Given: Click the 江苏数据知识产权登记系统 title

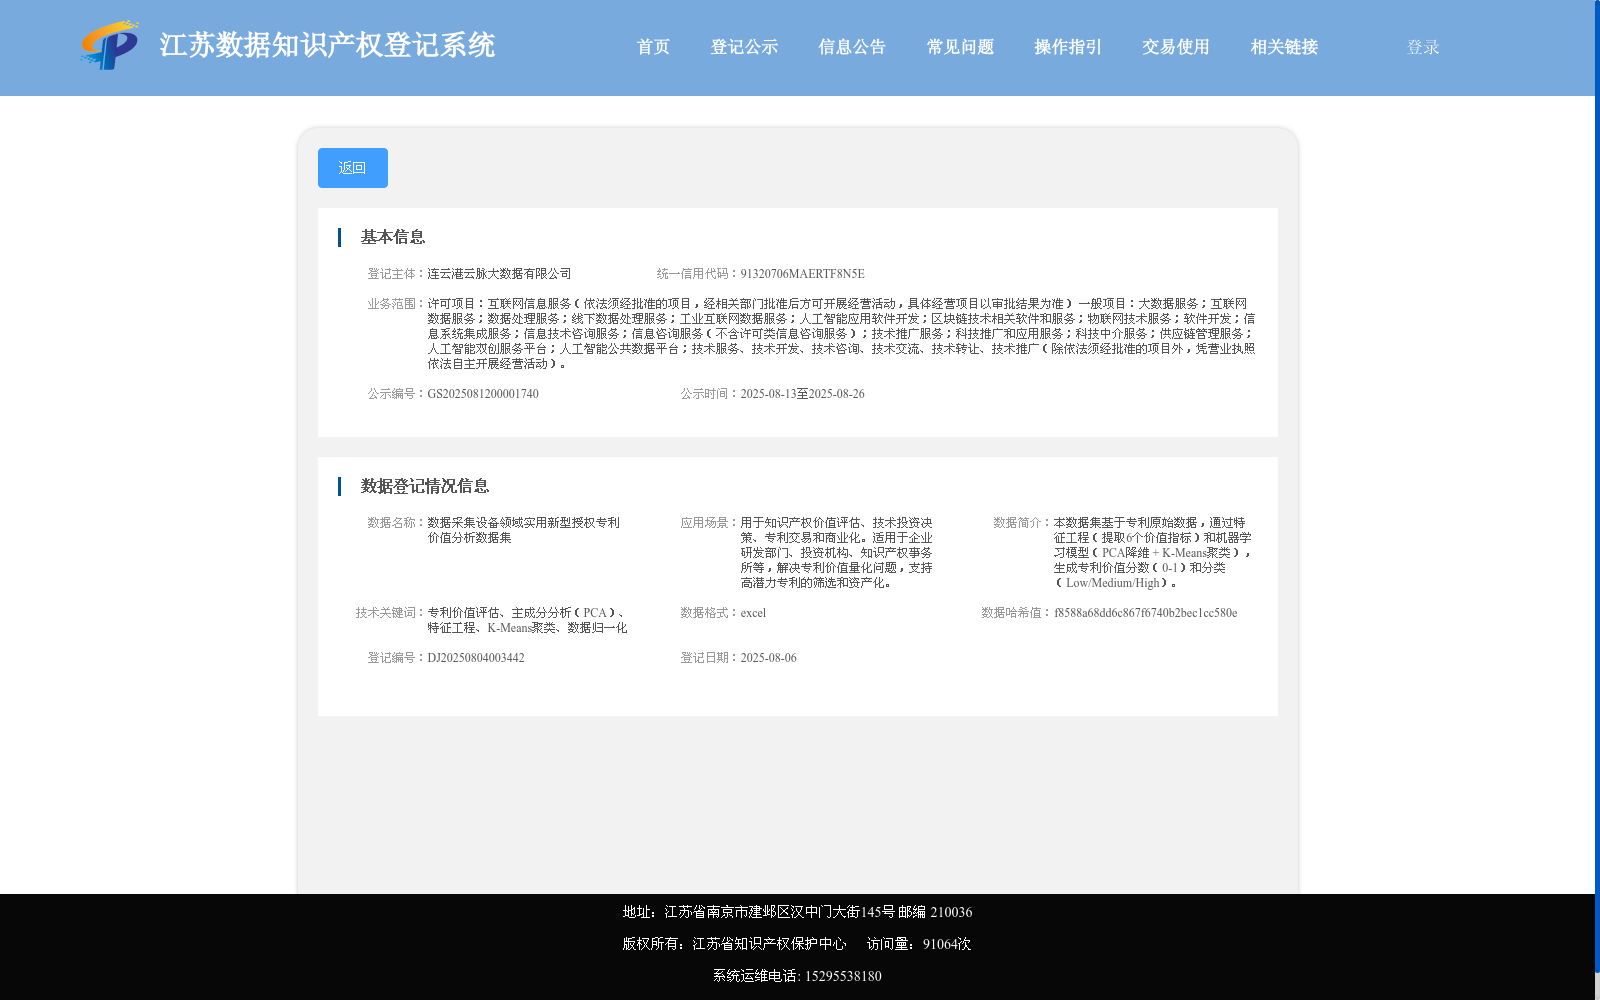Looking at the screenshot, I should pos(327,45).
